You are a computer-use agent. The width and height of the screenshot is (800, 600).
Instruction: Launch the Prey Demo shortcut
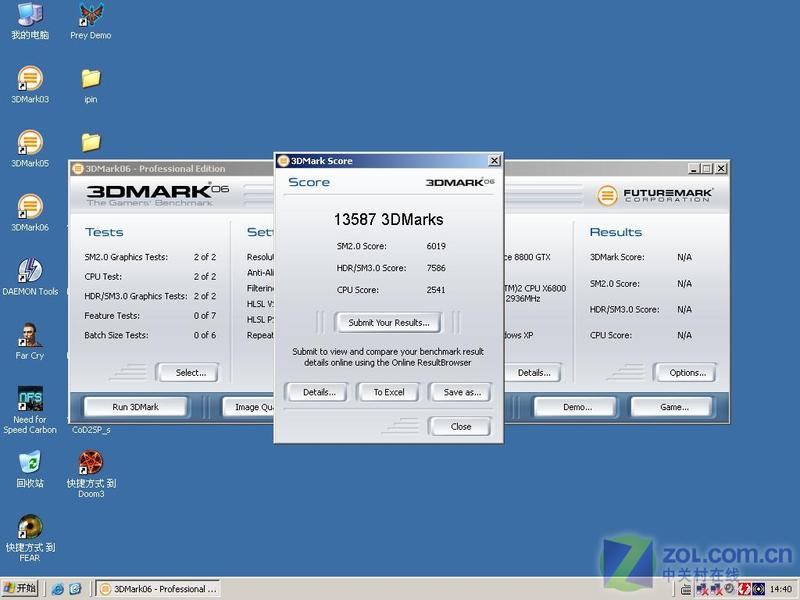click(x=91, y=20)
